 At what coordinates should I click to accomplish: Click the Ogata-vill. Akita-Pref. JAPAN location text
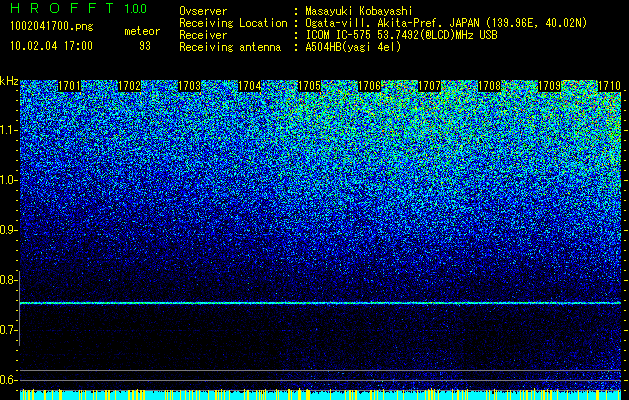(x=446, y=23)
